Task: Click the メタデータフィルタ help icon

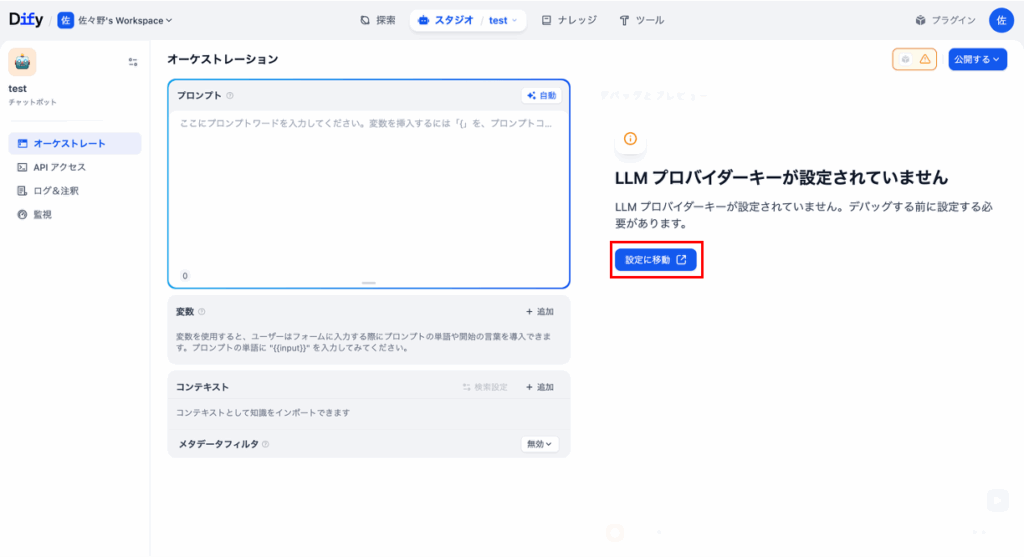Action: pyautogui.click(x=266, y=444)
